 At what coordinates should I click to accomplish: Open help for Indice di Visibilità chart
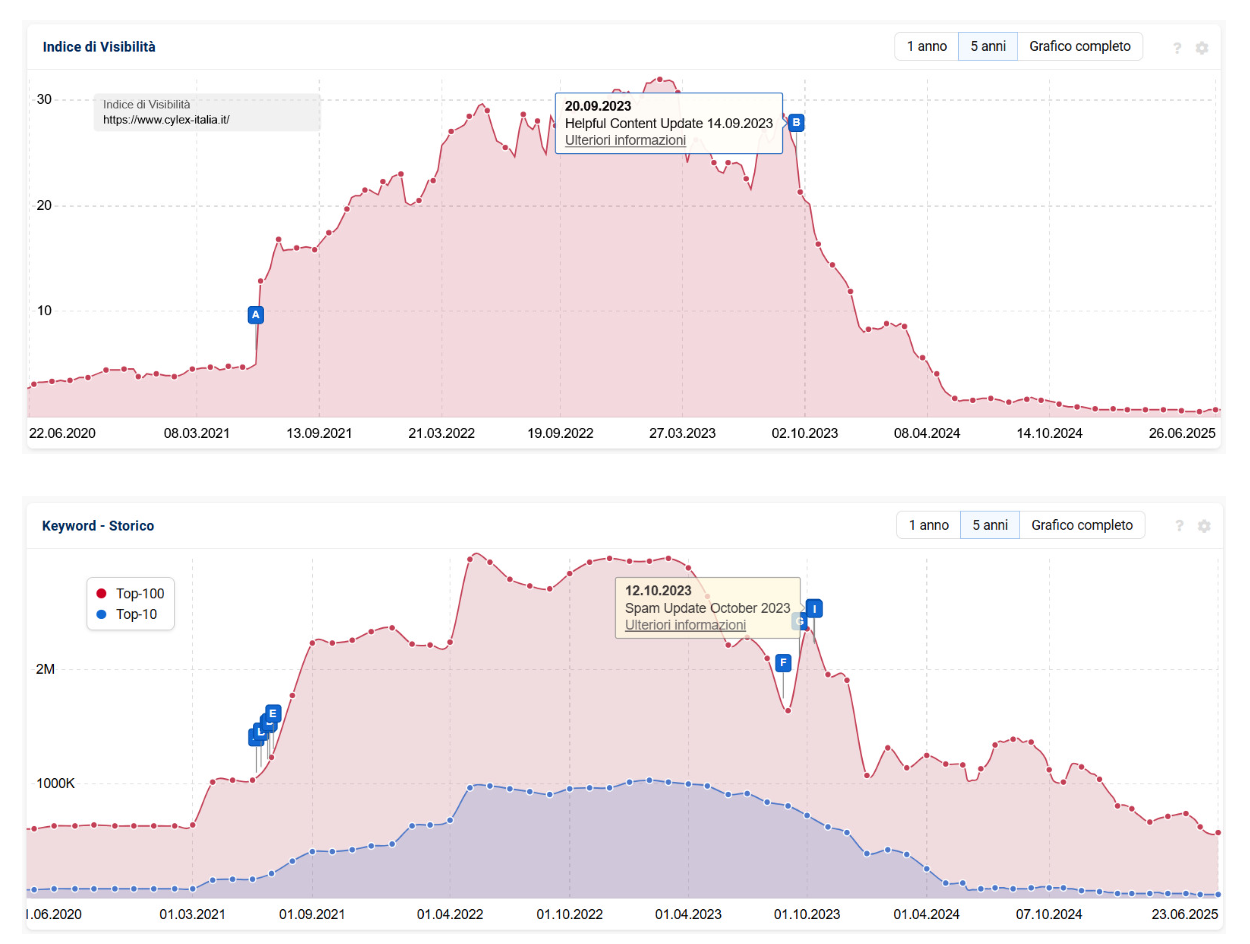[x=1177, y=47]
